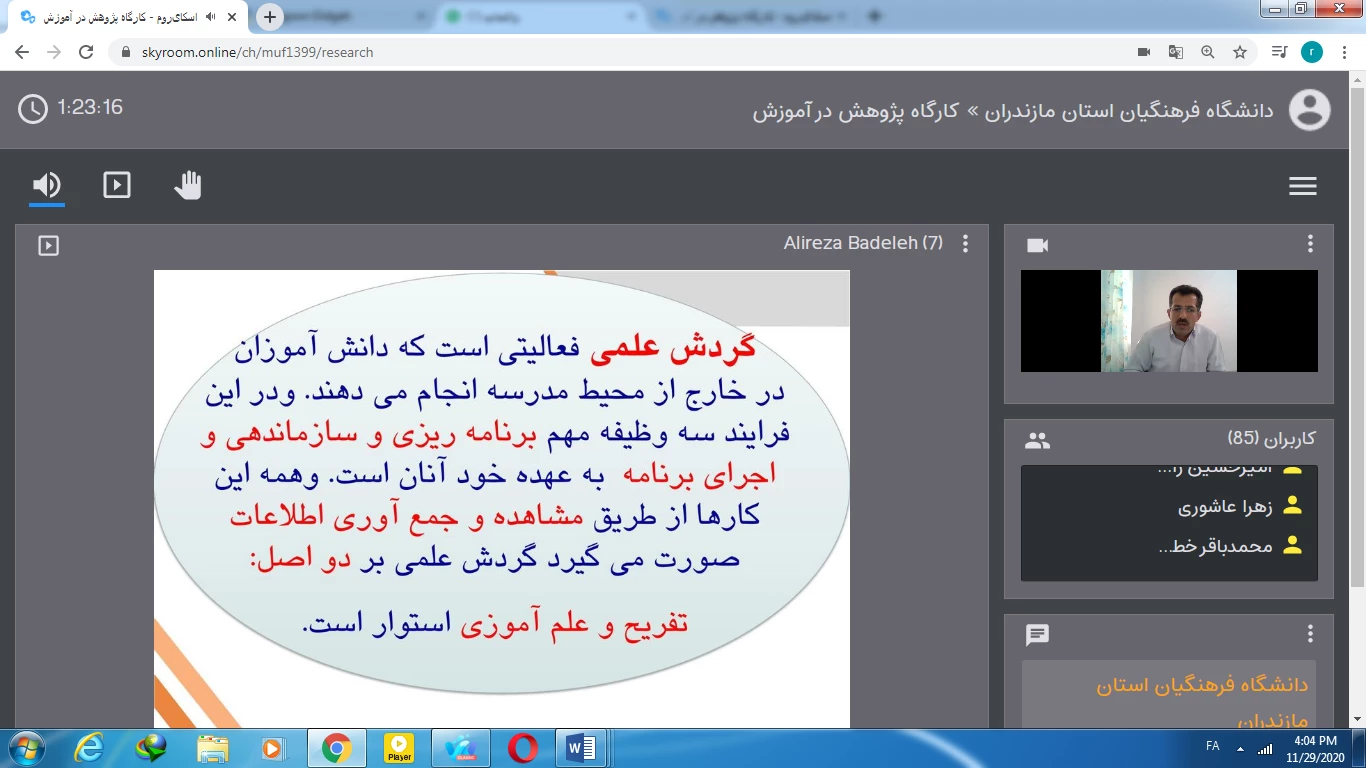Click the chat message icon
Screen dimensions: 1366x768
pos(1037,635)
